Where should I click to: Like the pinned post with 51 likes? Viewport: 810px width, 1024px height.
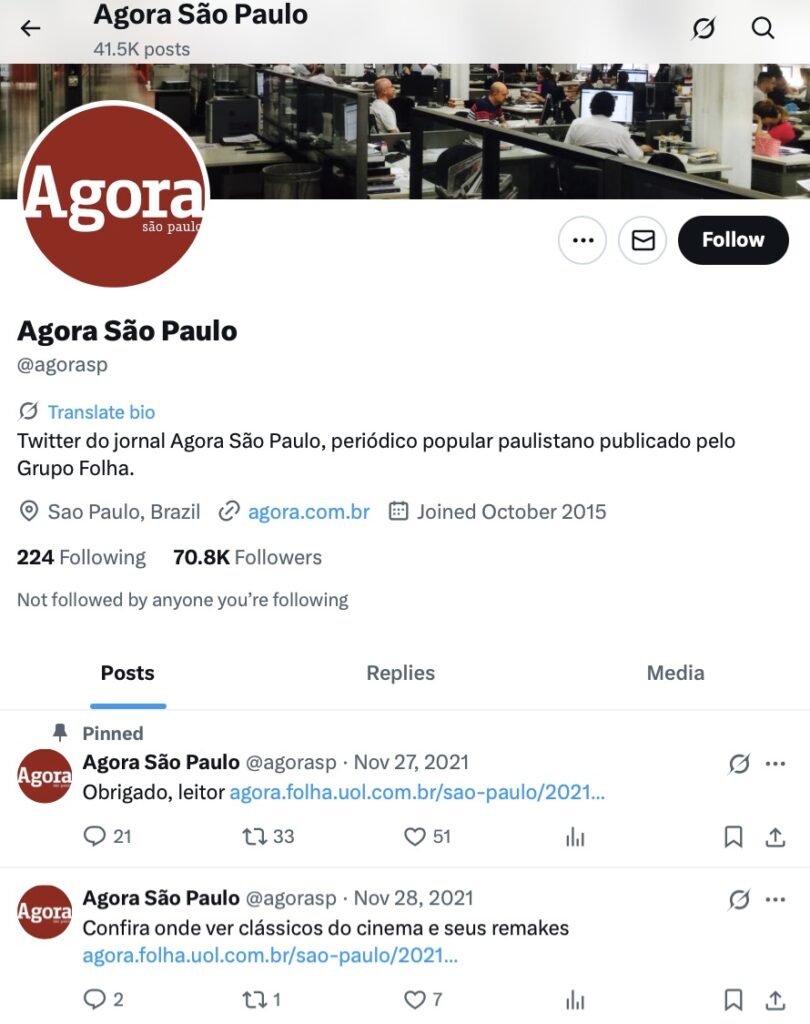click(427, 837)
